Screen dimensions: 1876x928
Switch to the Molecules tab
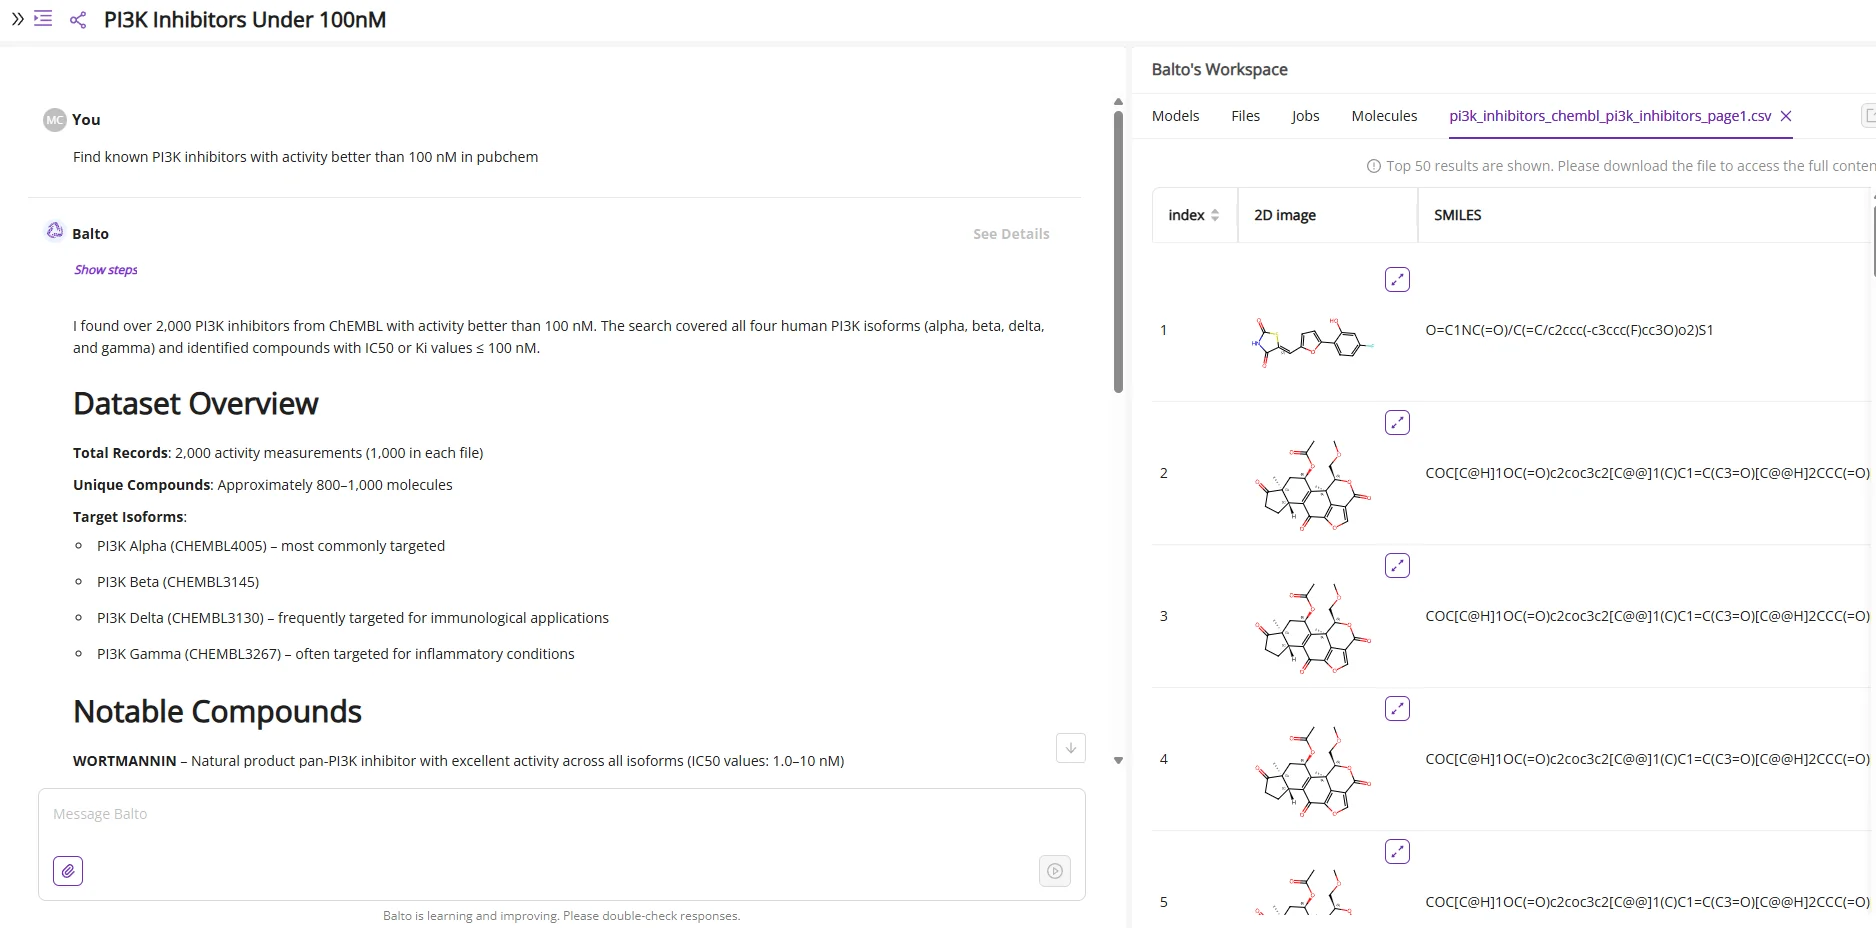1384,115
